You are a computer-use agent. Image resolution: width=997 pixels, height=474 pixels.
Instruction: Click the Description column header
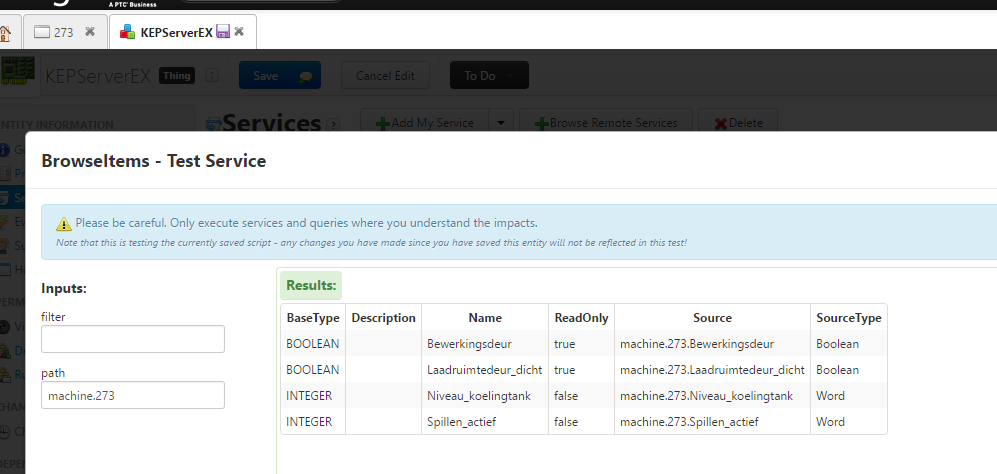pos(383,317)
